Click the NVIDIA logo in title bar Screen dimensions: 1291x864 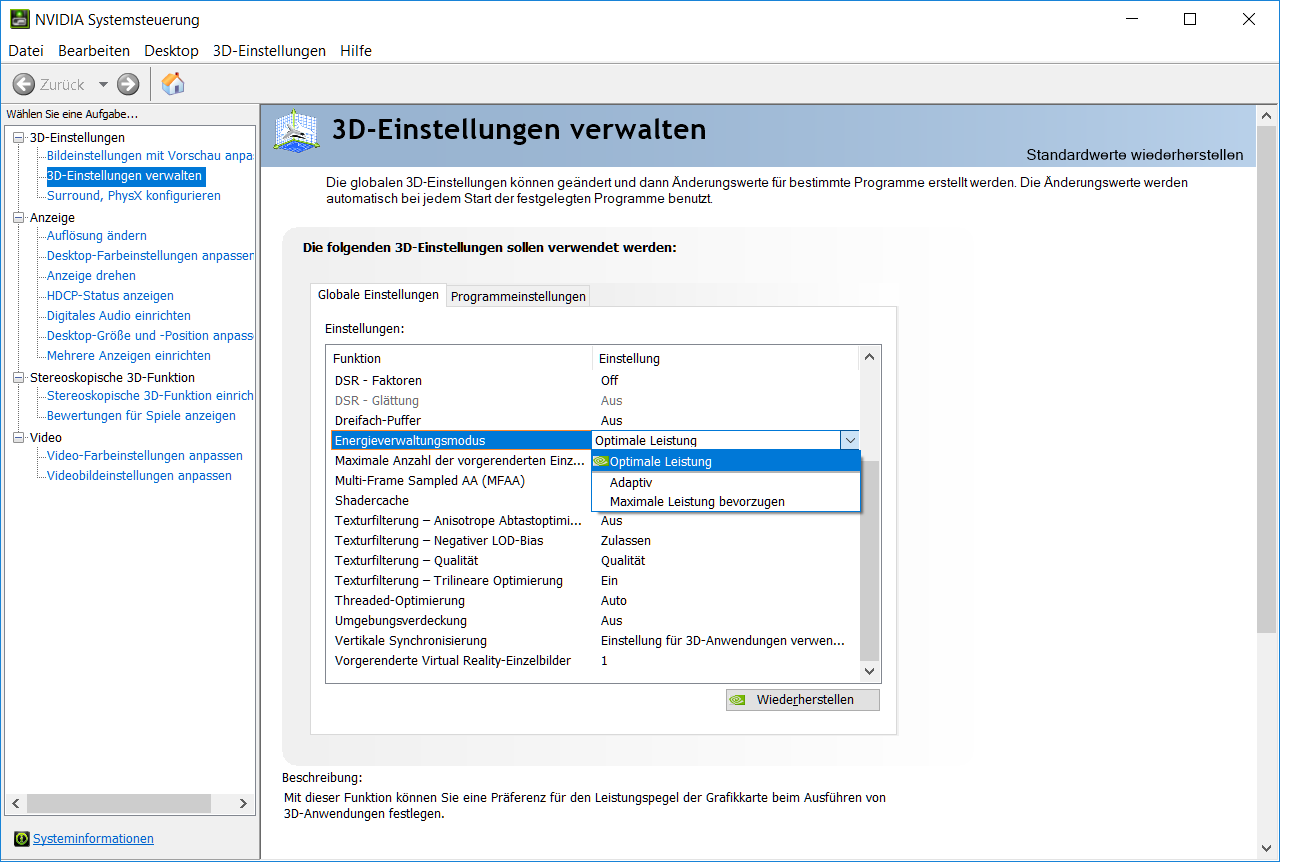[x=19, y=19]
